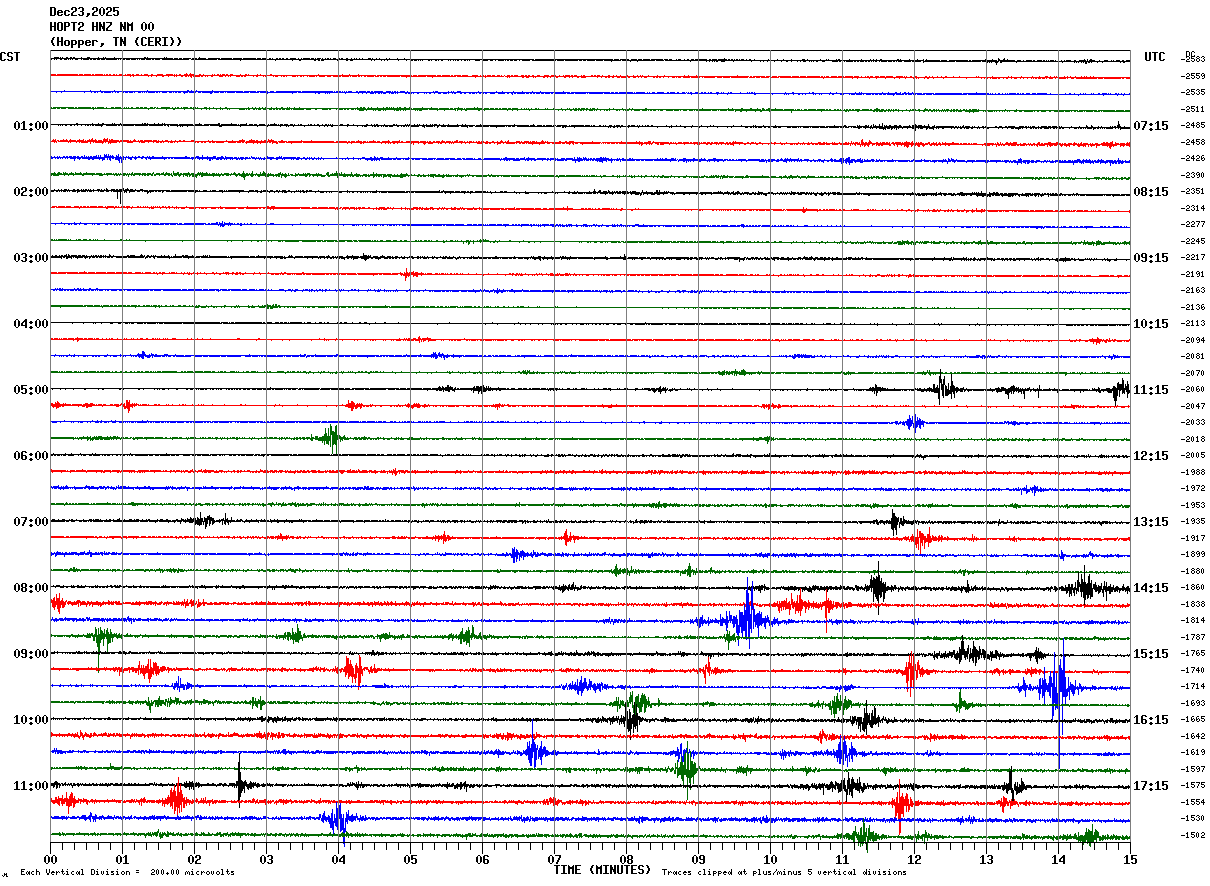1210x886 pixels.
Task: Click the DC offset value -1765
Action: tap(1194, 653)
